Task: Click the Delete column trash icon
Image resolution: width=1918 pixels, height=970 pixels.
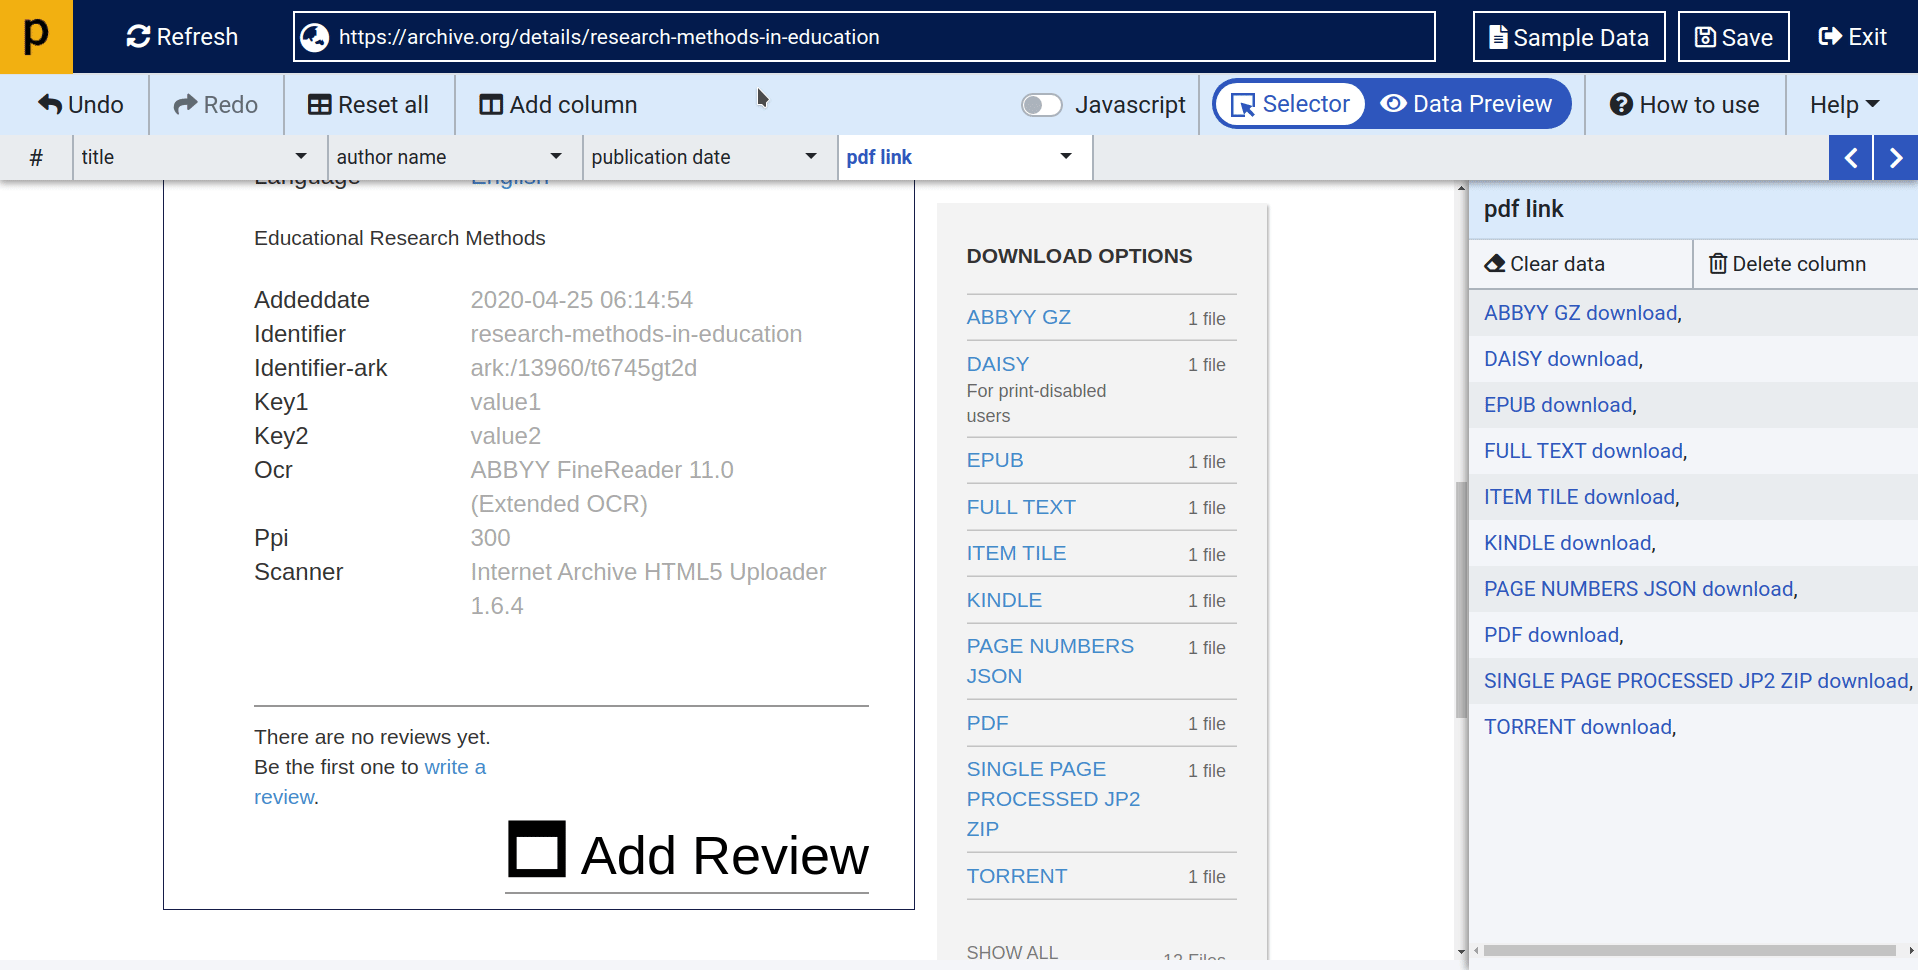Action: [1718, 263]
